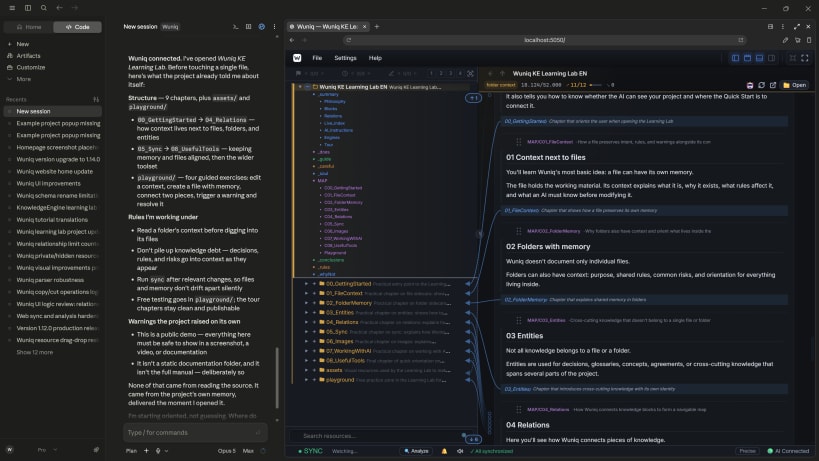Select tree depth level 1
The image size is (819, 461).
[431, 74]
